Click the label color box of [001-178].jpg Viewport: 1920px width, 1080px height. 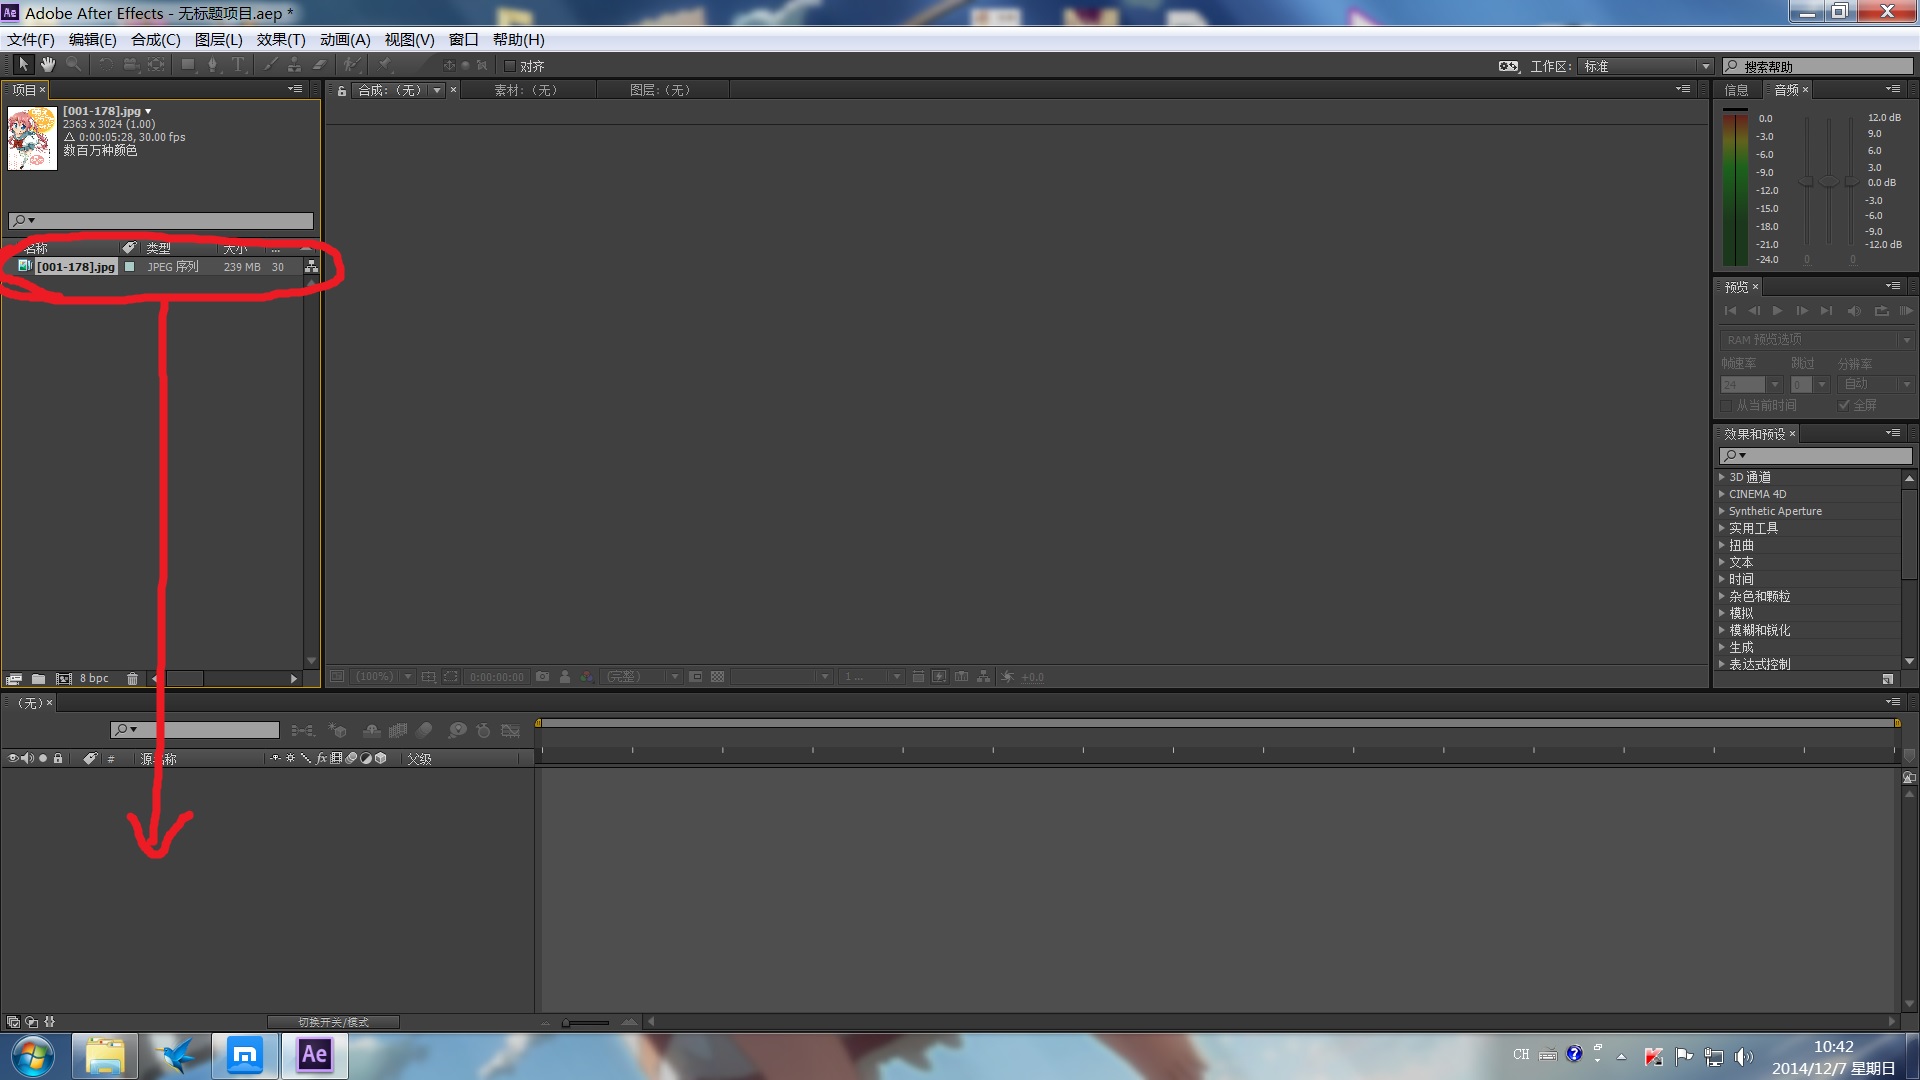click(x=129, y=267)
